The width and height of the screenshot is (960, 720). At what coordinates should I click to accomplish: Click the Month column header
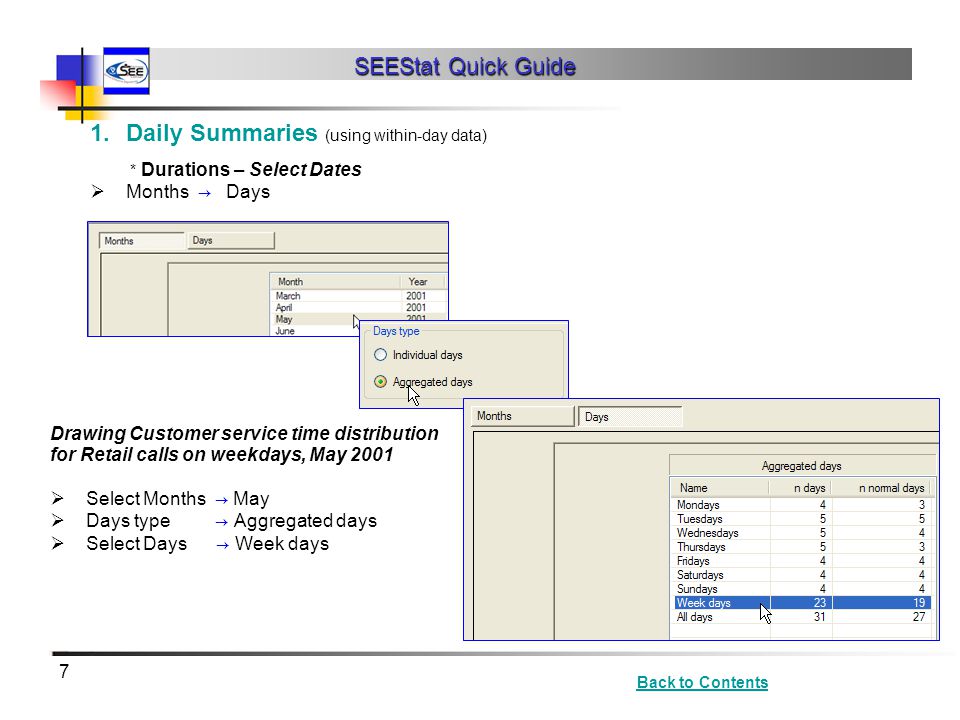click(x=335, y=282)
